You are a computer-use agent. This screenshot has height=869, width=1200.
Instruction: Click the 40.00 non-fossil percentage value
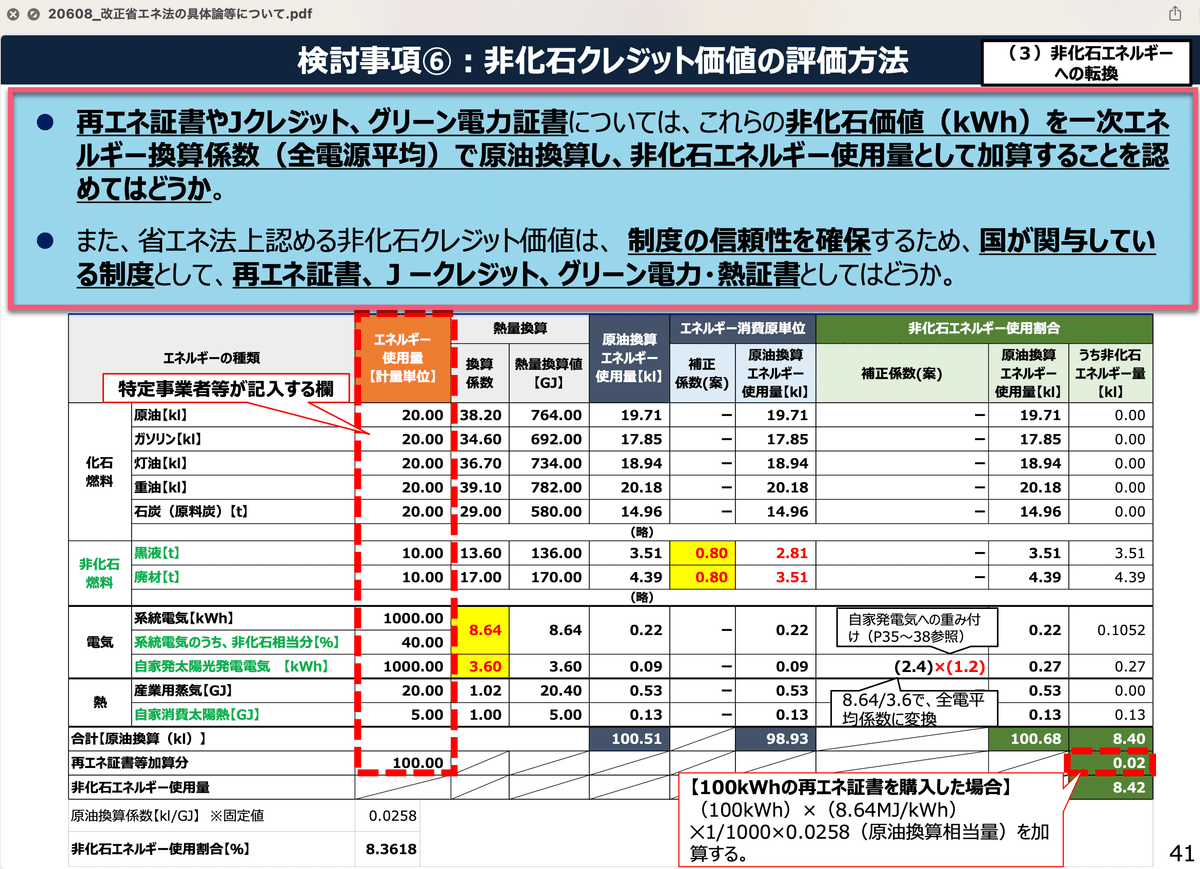click(420, 642)
